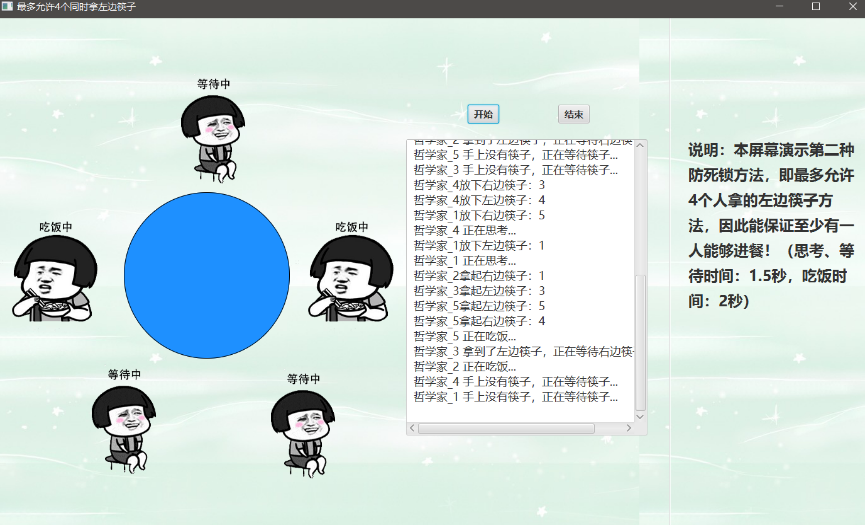The width and height of the screenshot is (865, 525).
Task: Click the log scroll-down arrow
Action: [x=640, y=417]
